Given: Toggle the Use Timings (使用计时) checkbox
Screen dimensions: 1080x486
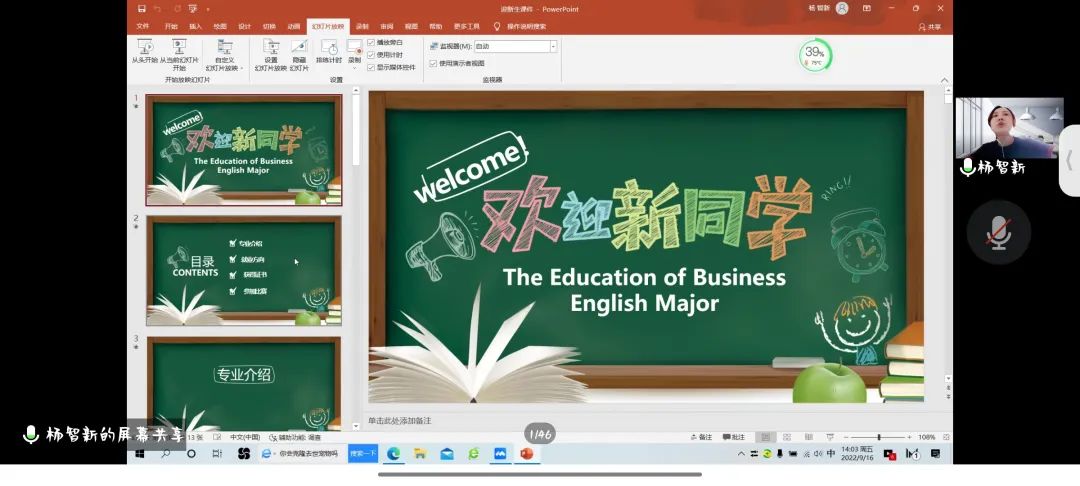Looking at the screenshot, I should (372, 54).
